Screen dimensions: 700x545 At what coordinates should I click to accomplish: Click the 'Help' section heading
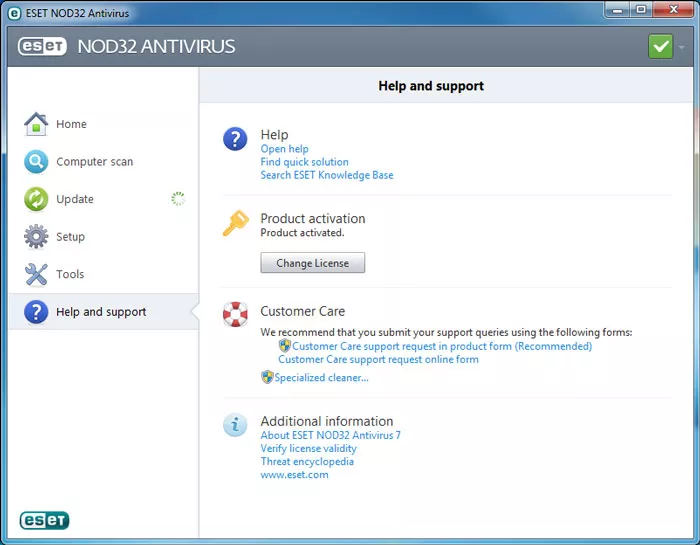coord(274,134)
